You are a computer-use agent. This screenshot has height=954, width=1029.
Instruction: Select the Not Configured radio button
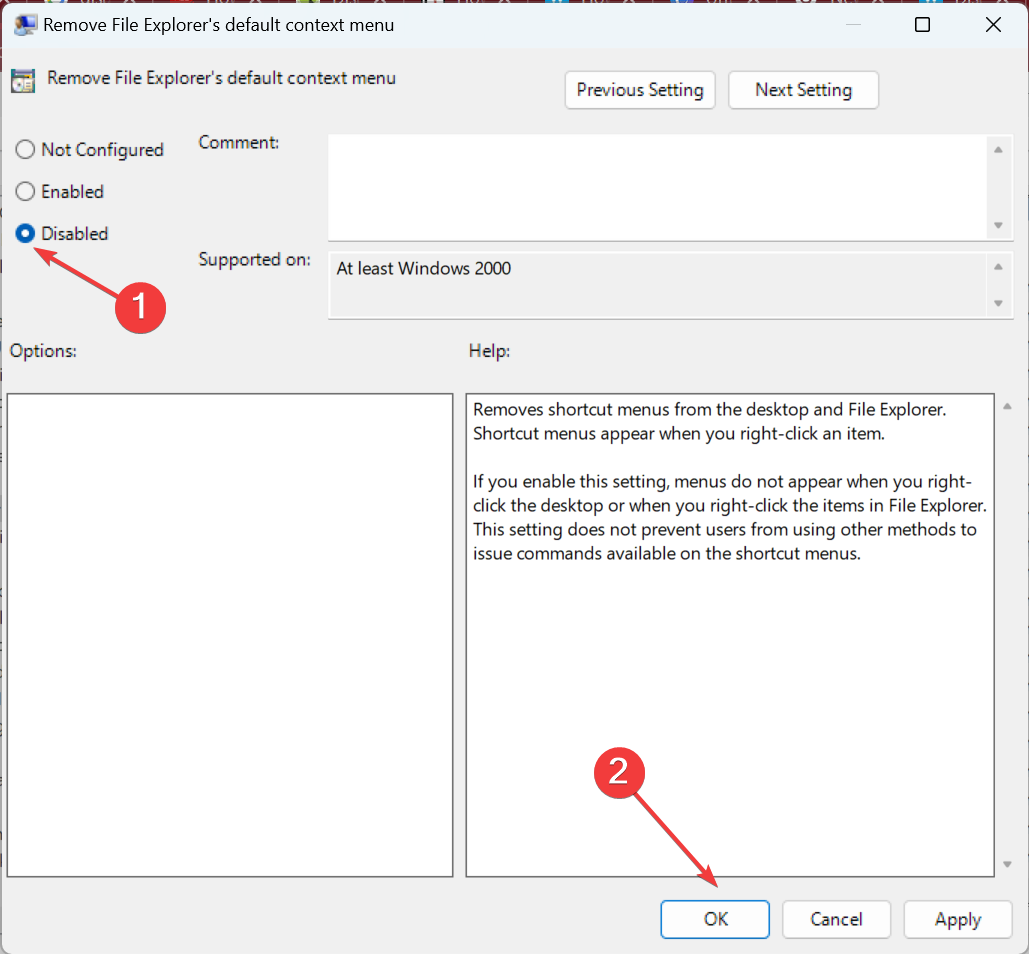(25, 150)
